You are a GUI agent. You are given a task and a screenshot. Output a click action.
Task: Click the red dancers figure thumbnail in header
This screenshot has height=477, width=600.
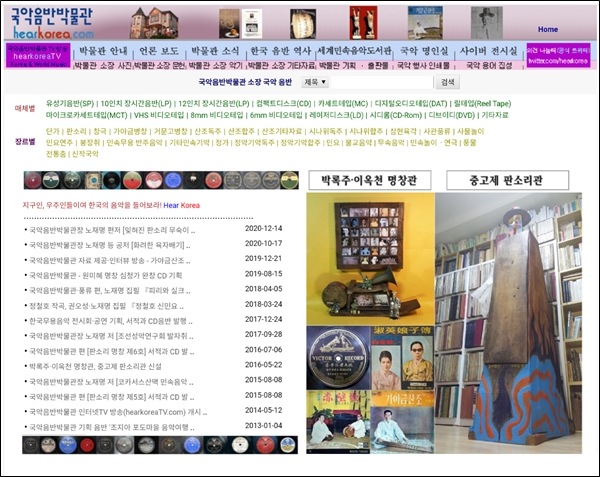click(363, 23)
